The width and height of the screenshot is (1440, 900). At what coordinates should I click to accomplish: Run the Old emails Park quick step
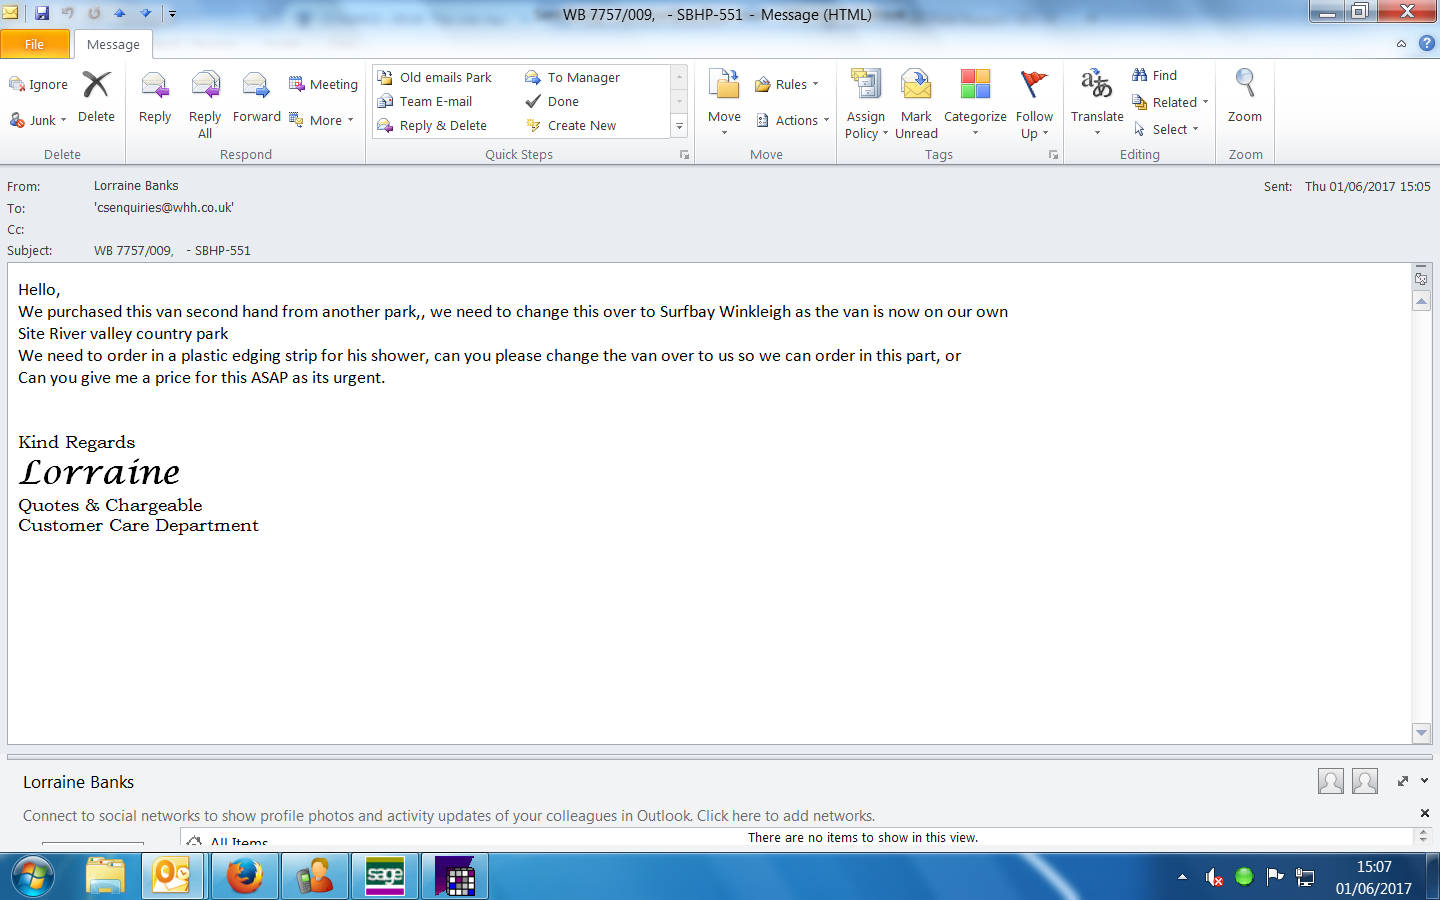tap(435, 77)
